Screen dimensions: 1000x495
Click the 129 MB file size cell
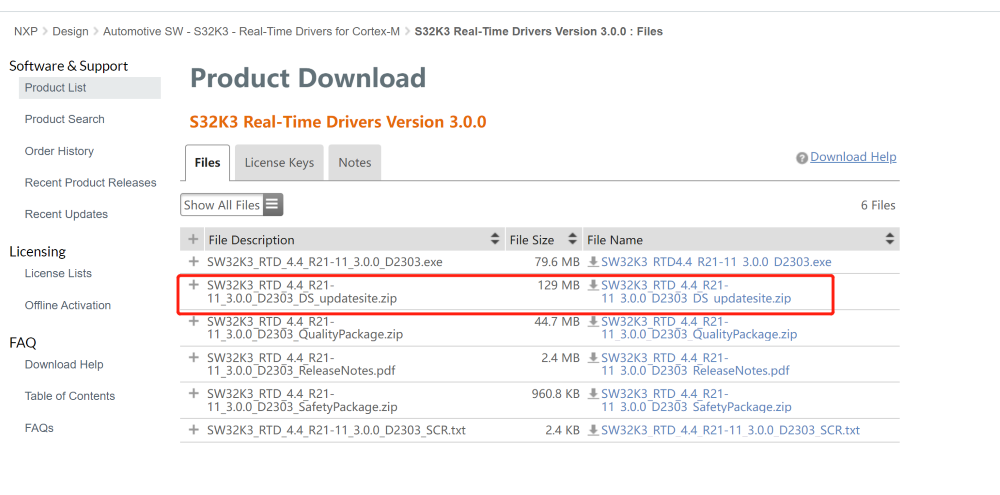point(559,285)
